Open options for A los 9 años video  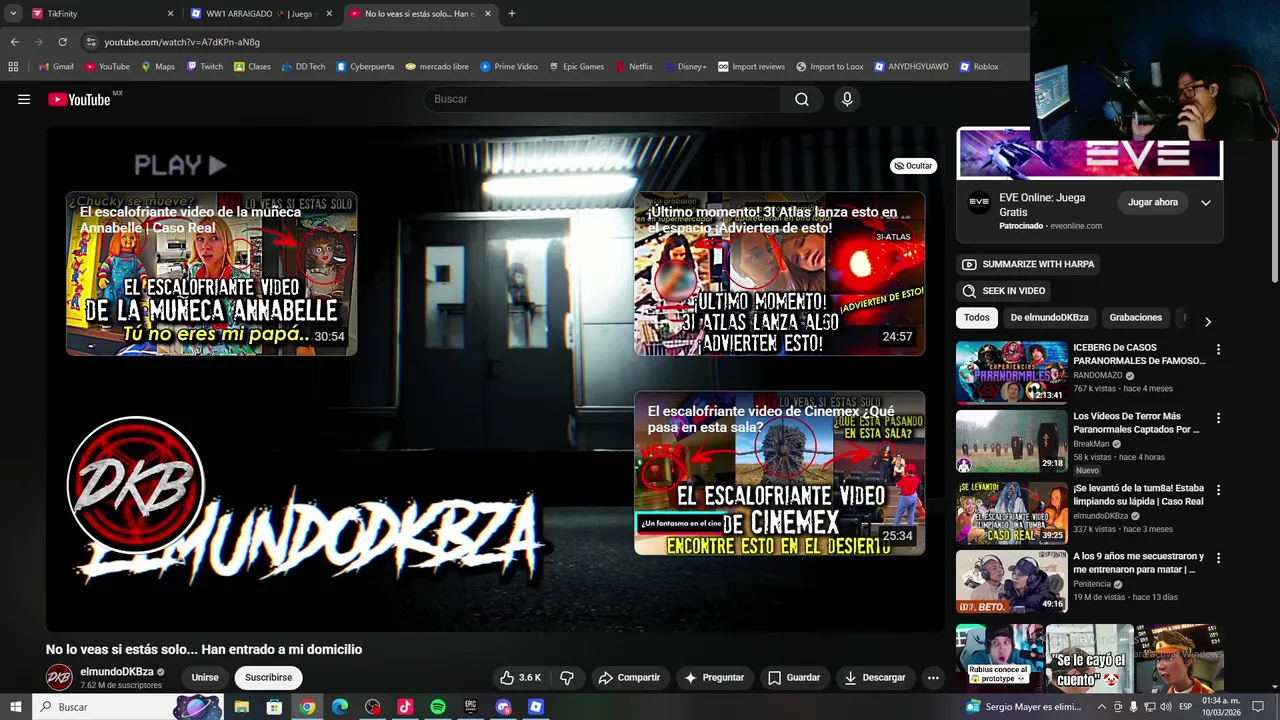(1218, 558)
